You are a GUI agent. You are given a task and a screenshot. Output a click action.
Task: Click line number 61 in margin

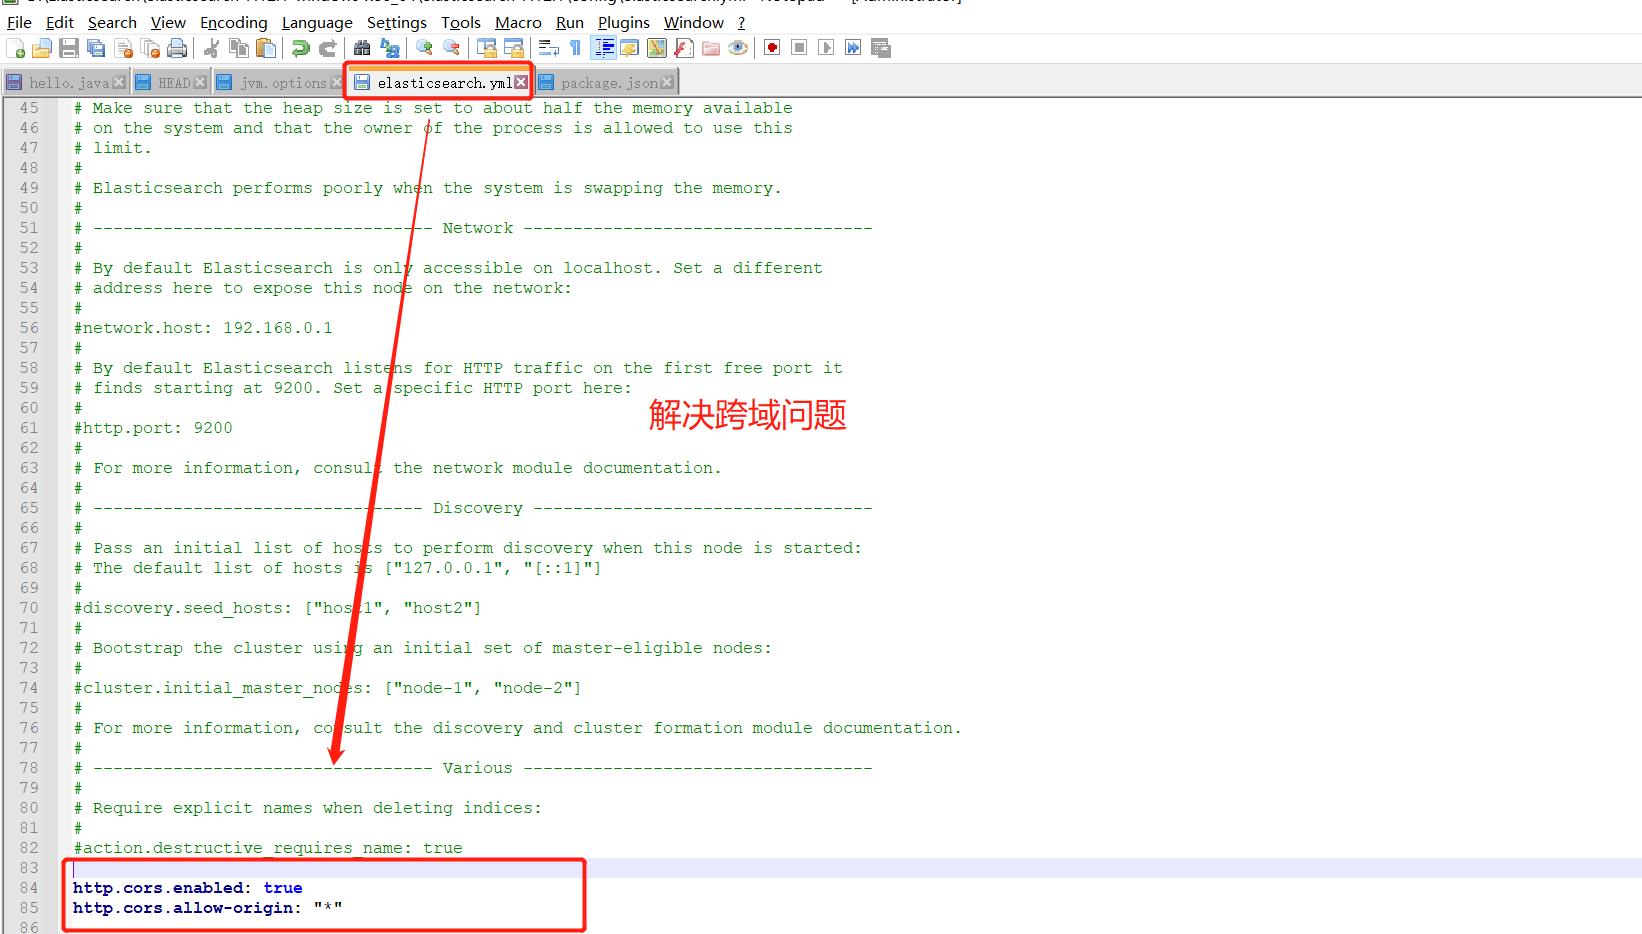click(x=29, y=428)
